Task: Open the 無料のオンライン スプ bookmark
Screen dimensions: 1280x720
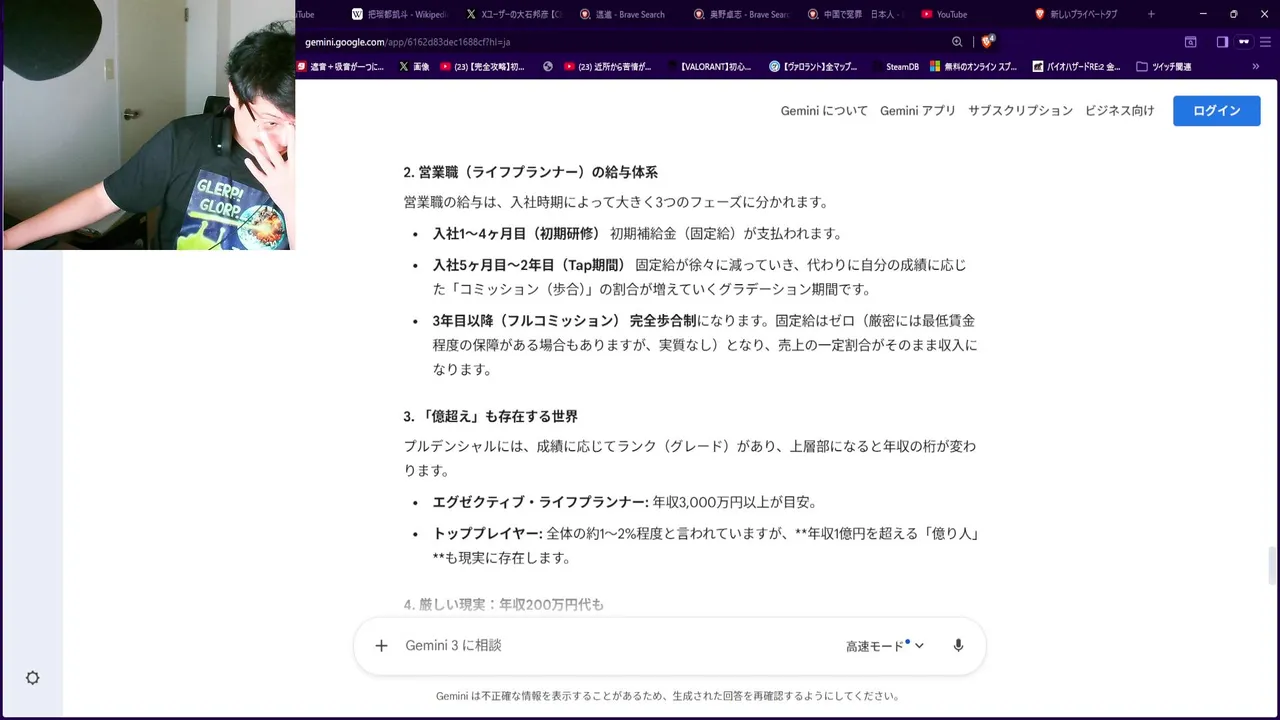Action: point(974,67)
